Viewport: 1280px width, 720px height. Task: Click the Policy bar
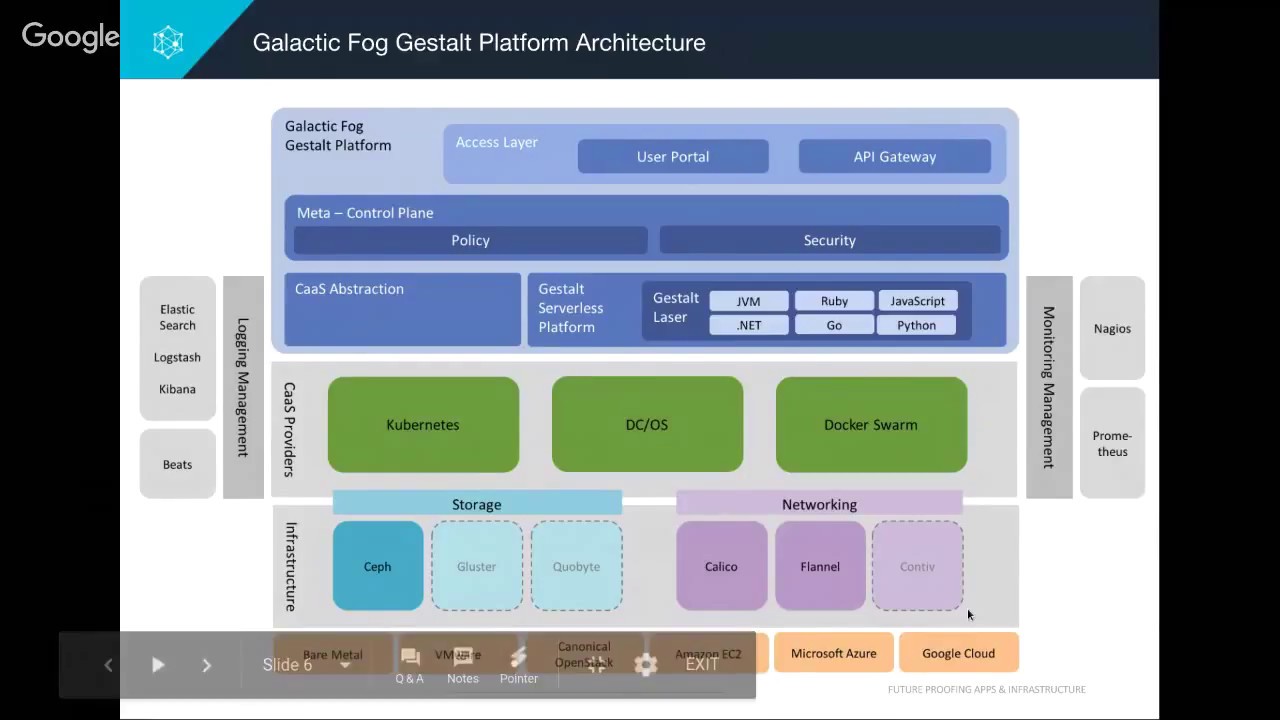[x=470, y=240]
